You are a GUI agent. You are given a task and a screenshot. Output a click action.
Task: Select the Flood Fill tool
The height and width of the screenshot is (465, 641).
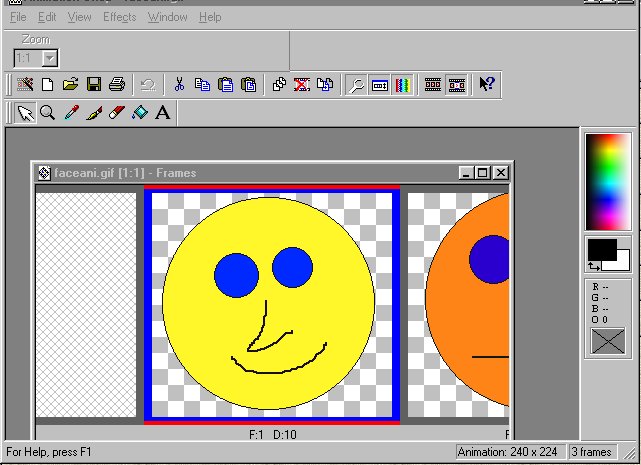(x=140, y=112)
